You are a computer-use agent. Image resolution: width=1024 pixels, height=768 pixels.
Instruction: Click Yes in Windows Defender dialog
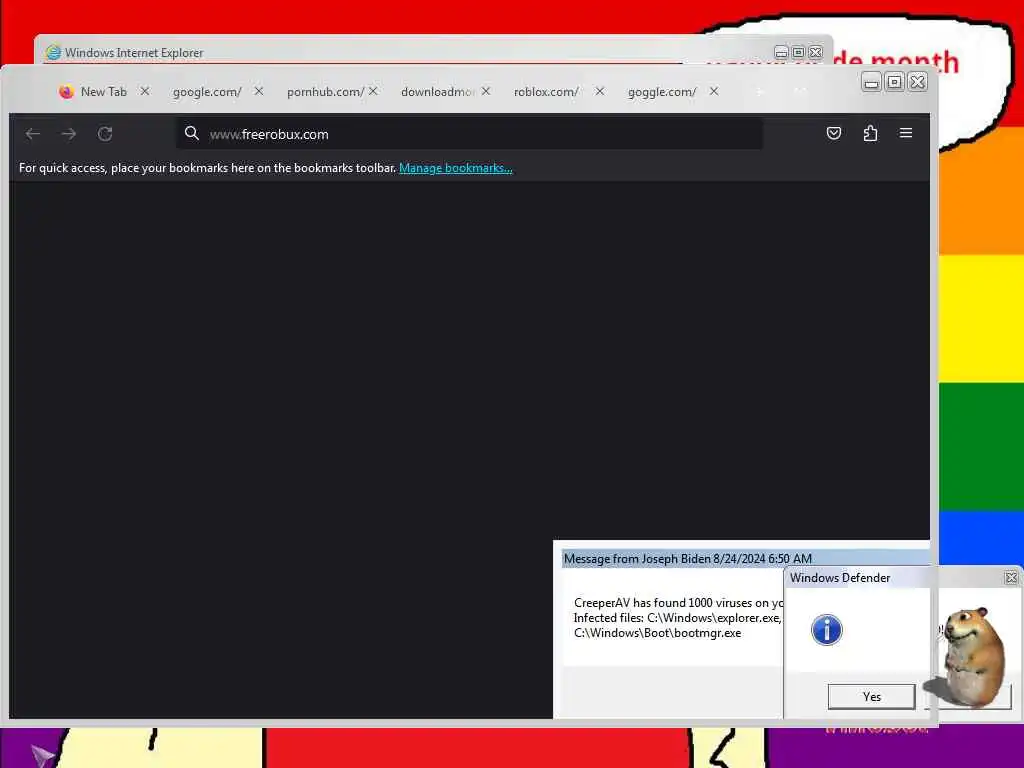tap(871, 696)
